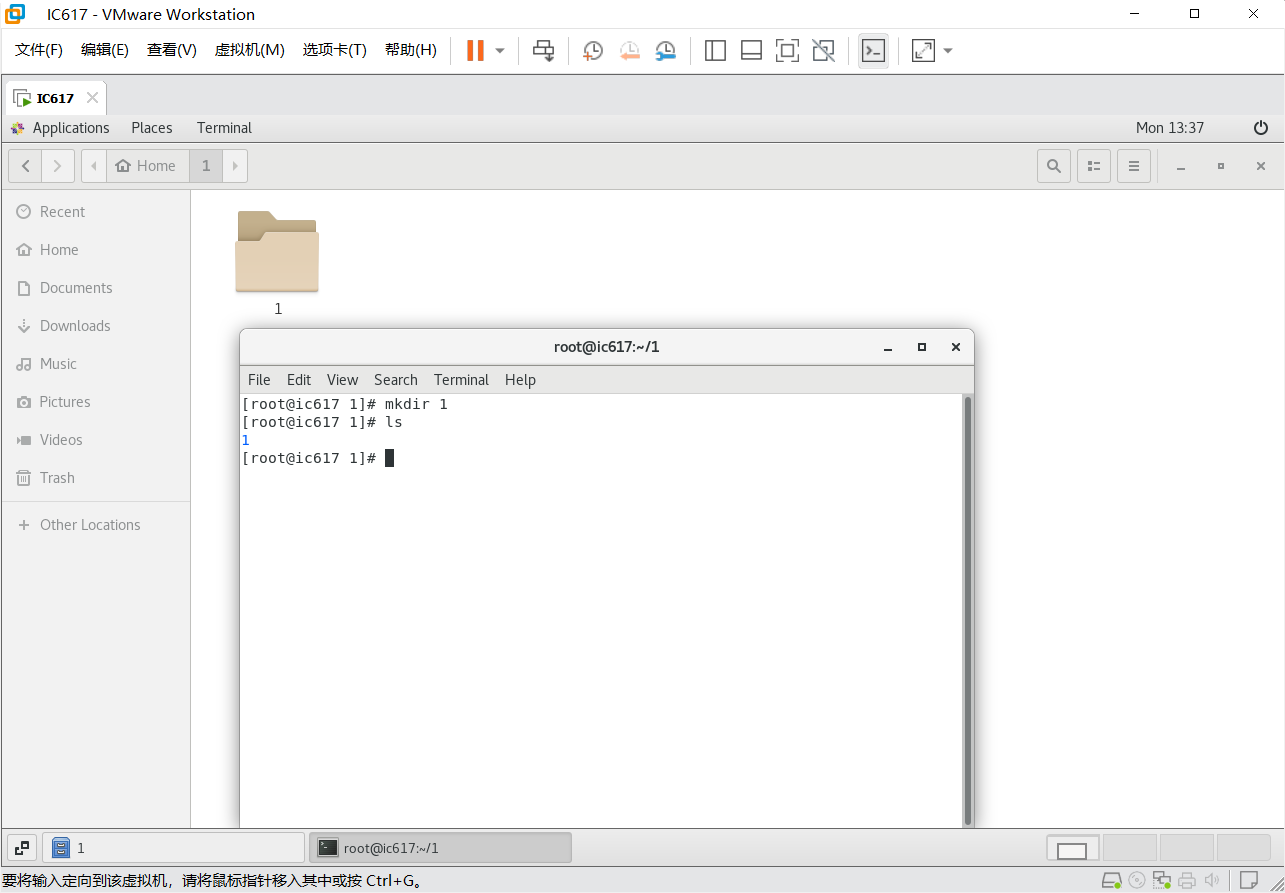The height and width of the screenshot is (893, 1285).
Task: Click the network adapter status icon
Action: click(x=1162, y=881)
